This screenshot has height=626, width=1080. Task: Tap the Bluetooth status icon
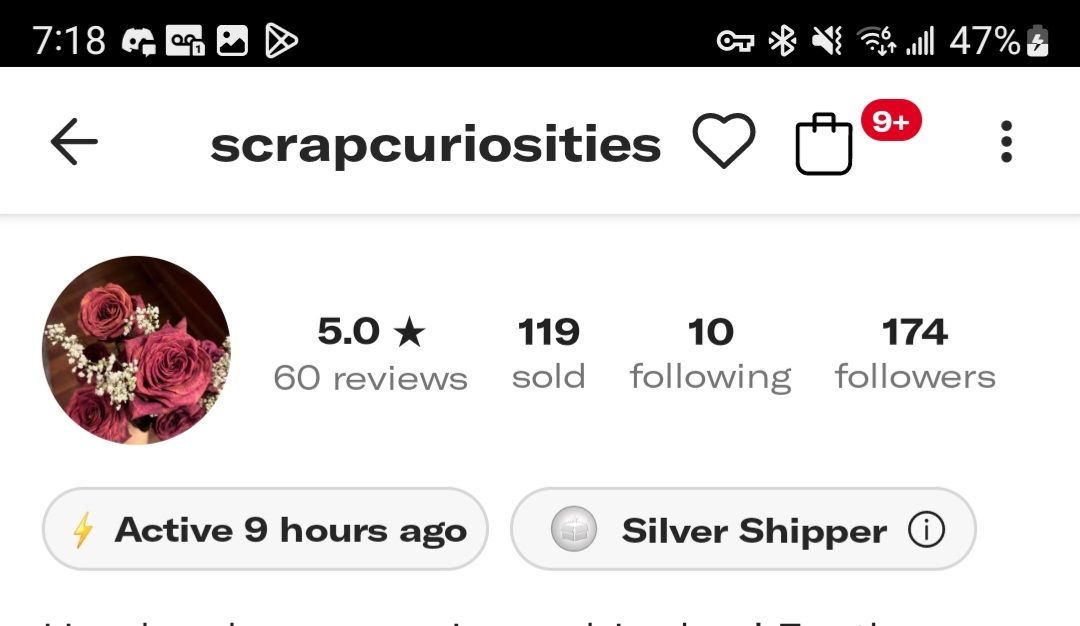(x=782, y=41)
